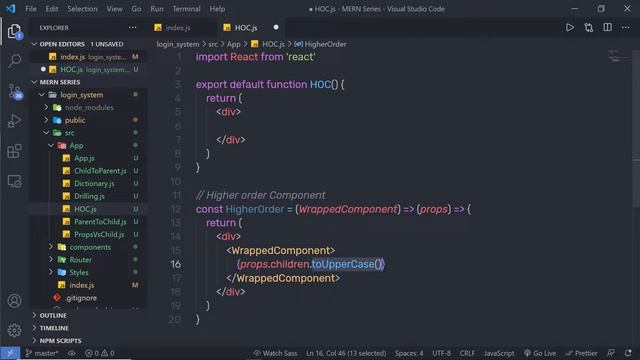
Task: Start Go Live server
Action: click(x=540, y=353)
